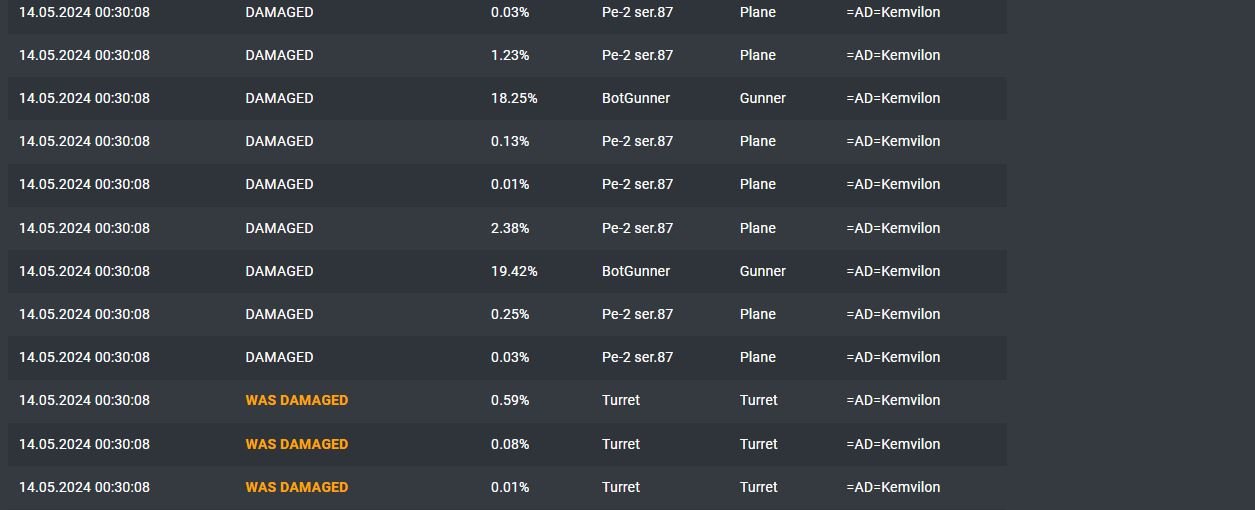This screenshot has width=1255, height=510.
Task: Click the 18.25% damage value
Action: coord(514,98)
